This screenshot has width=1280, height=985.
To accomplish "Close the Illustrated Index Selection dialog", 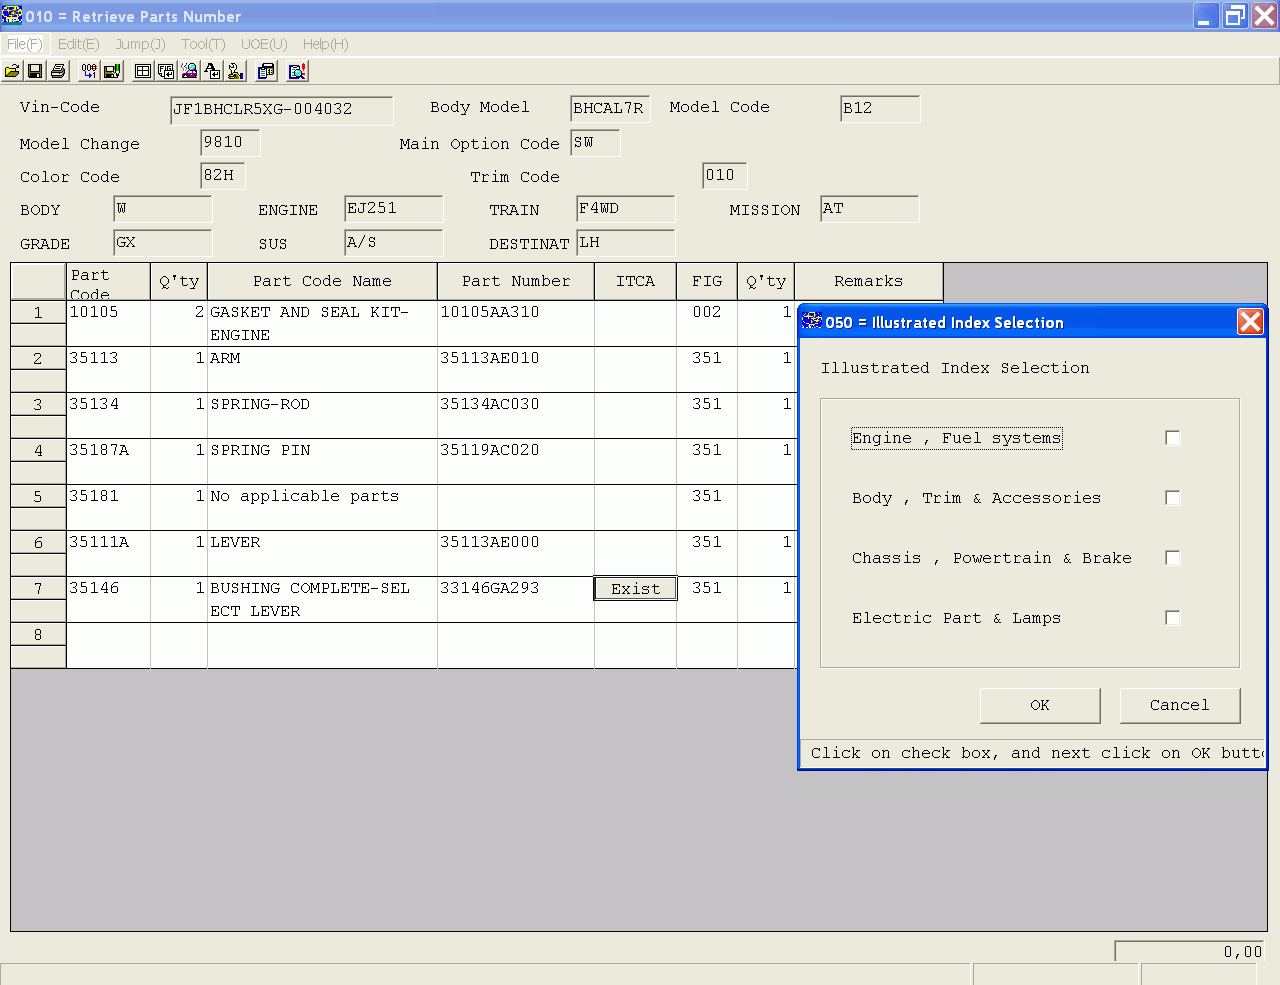I will [1250, 321].
